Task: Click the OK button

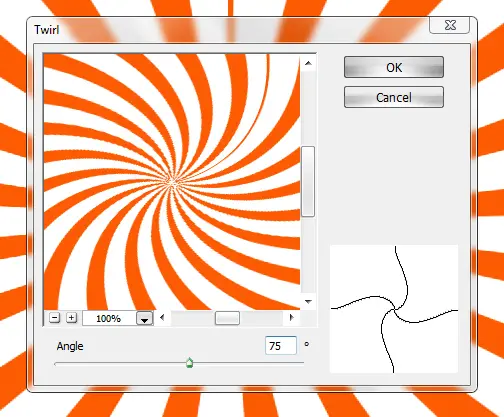Action: (394, 67)
